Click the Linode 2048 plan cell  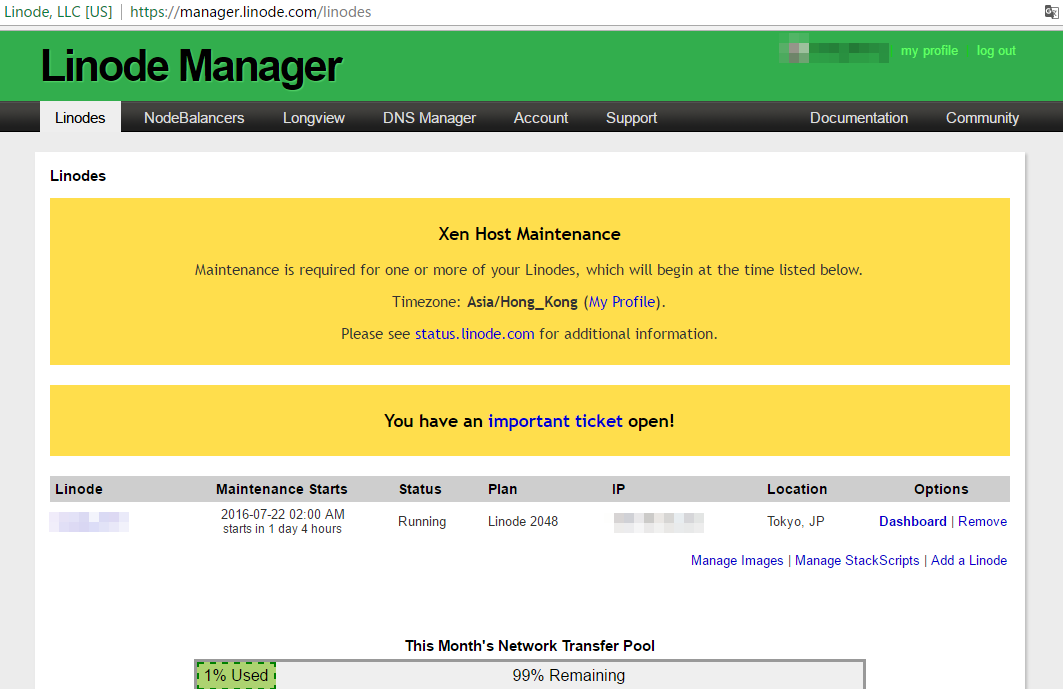(523, 521)
